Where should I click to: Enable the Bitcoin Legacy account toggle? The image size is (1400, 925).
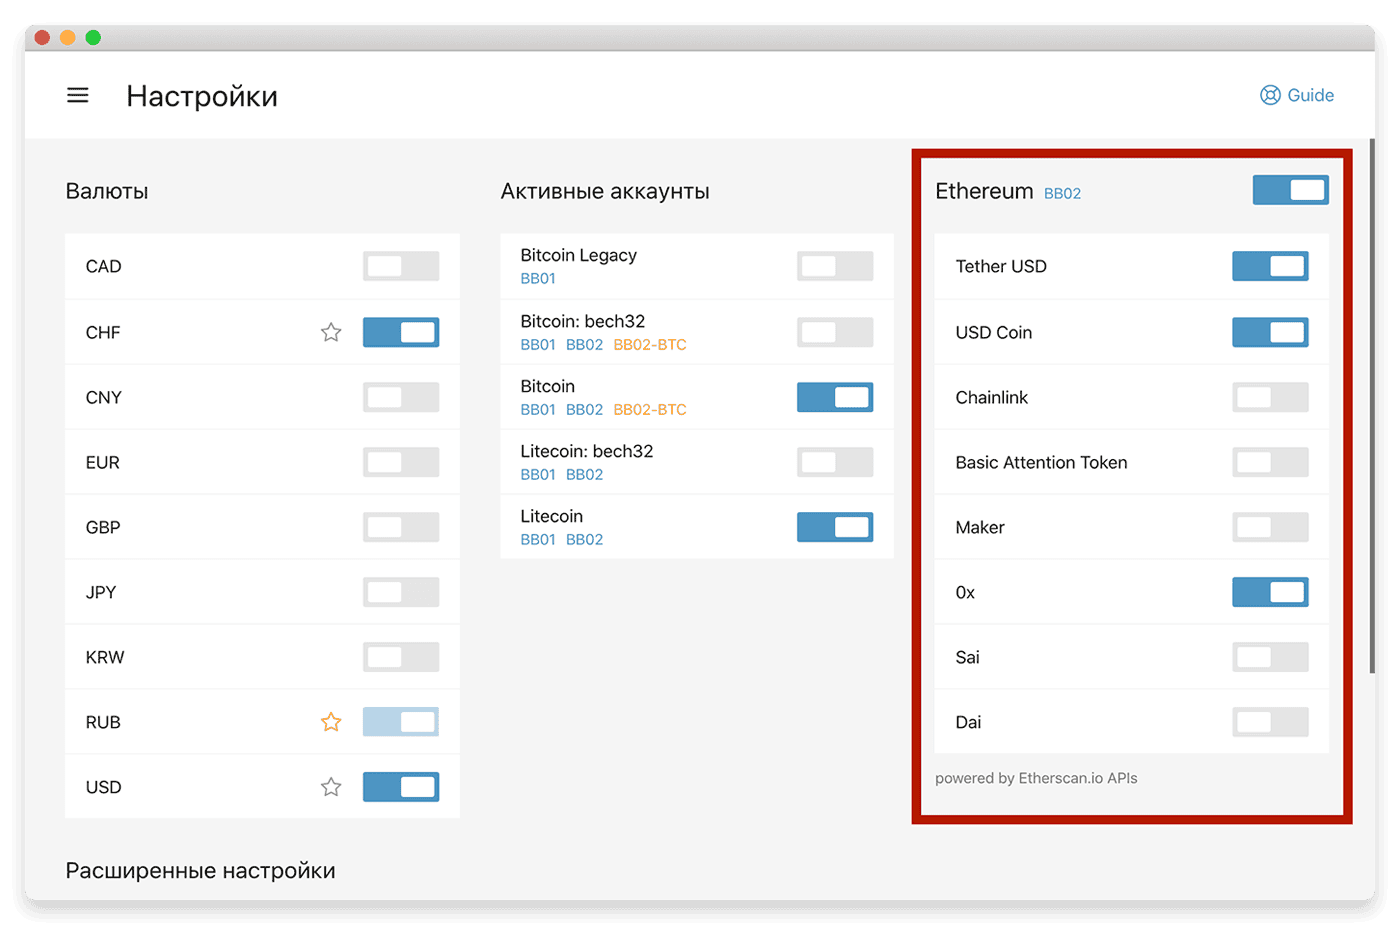[835, 266]
